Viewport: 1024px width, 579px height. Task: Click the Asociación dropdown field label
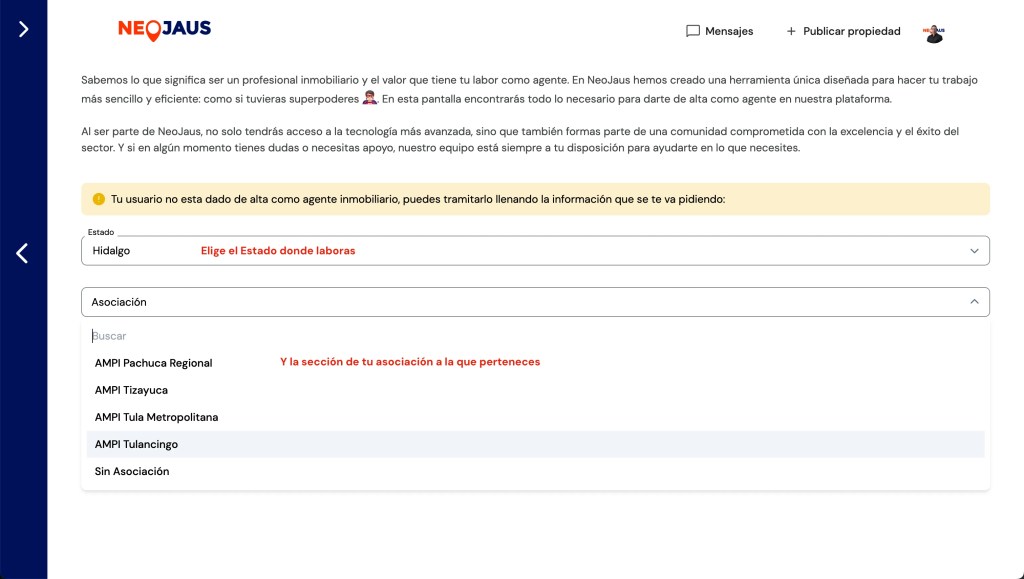119,302
